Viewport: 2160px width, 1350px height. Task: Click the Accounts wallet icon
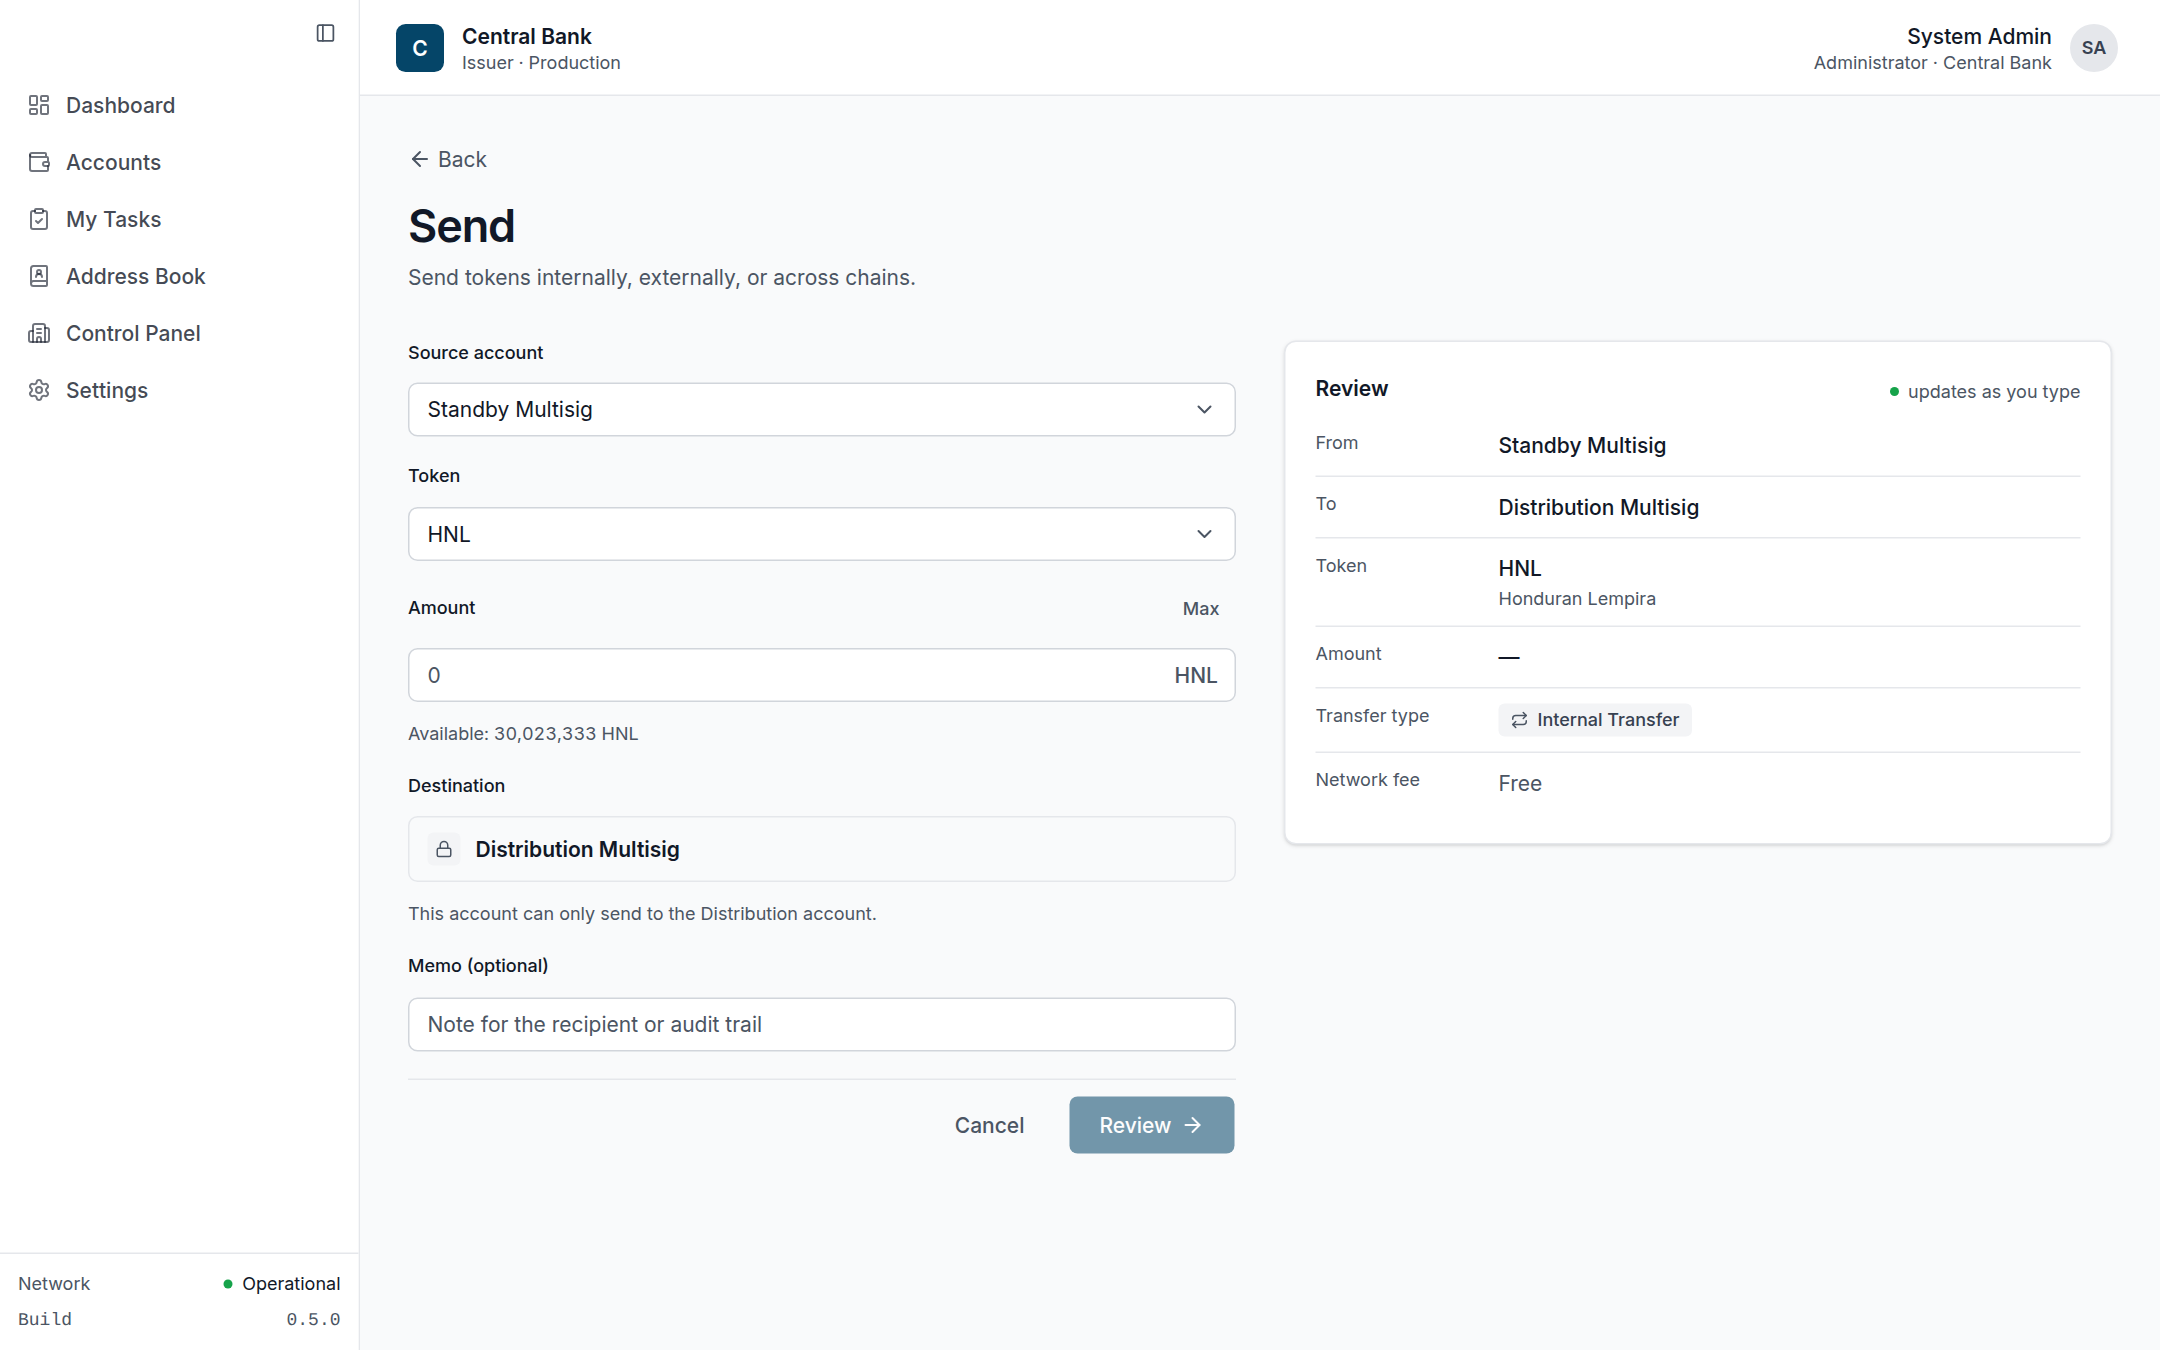tap(39, 162)
